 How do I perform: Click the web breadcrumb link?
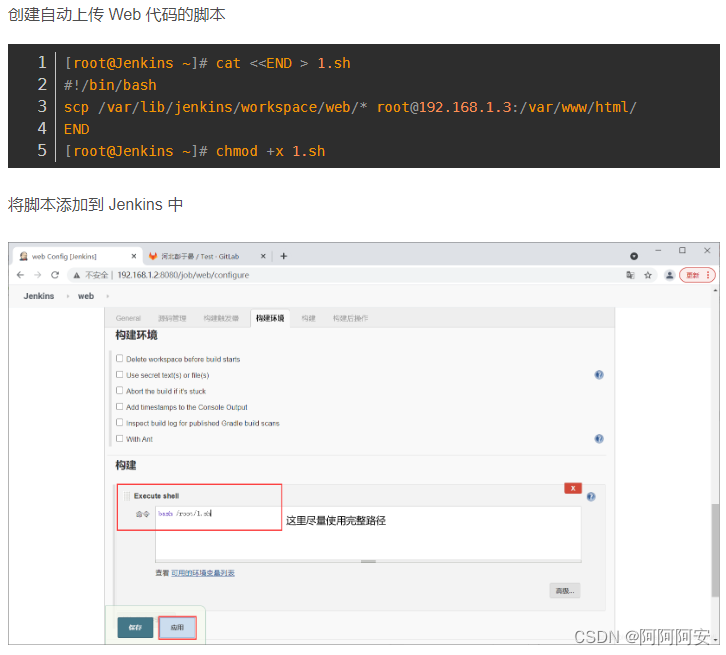point(86,296)
